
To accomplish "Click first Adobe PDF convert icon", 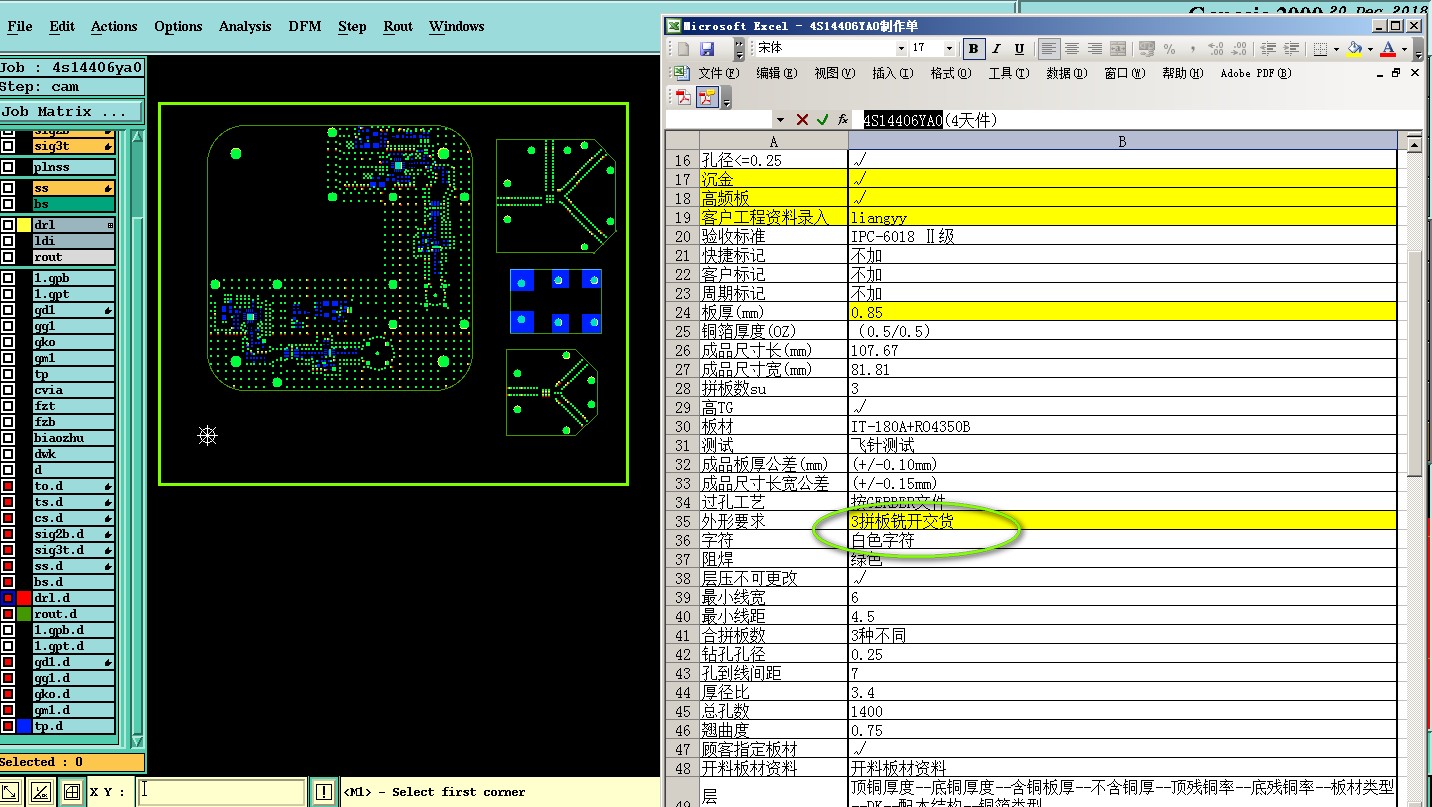I will click(x=684, y=97).
